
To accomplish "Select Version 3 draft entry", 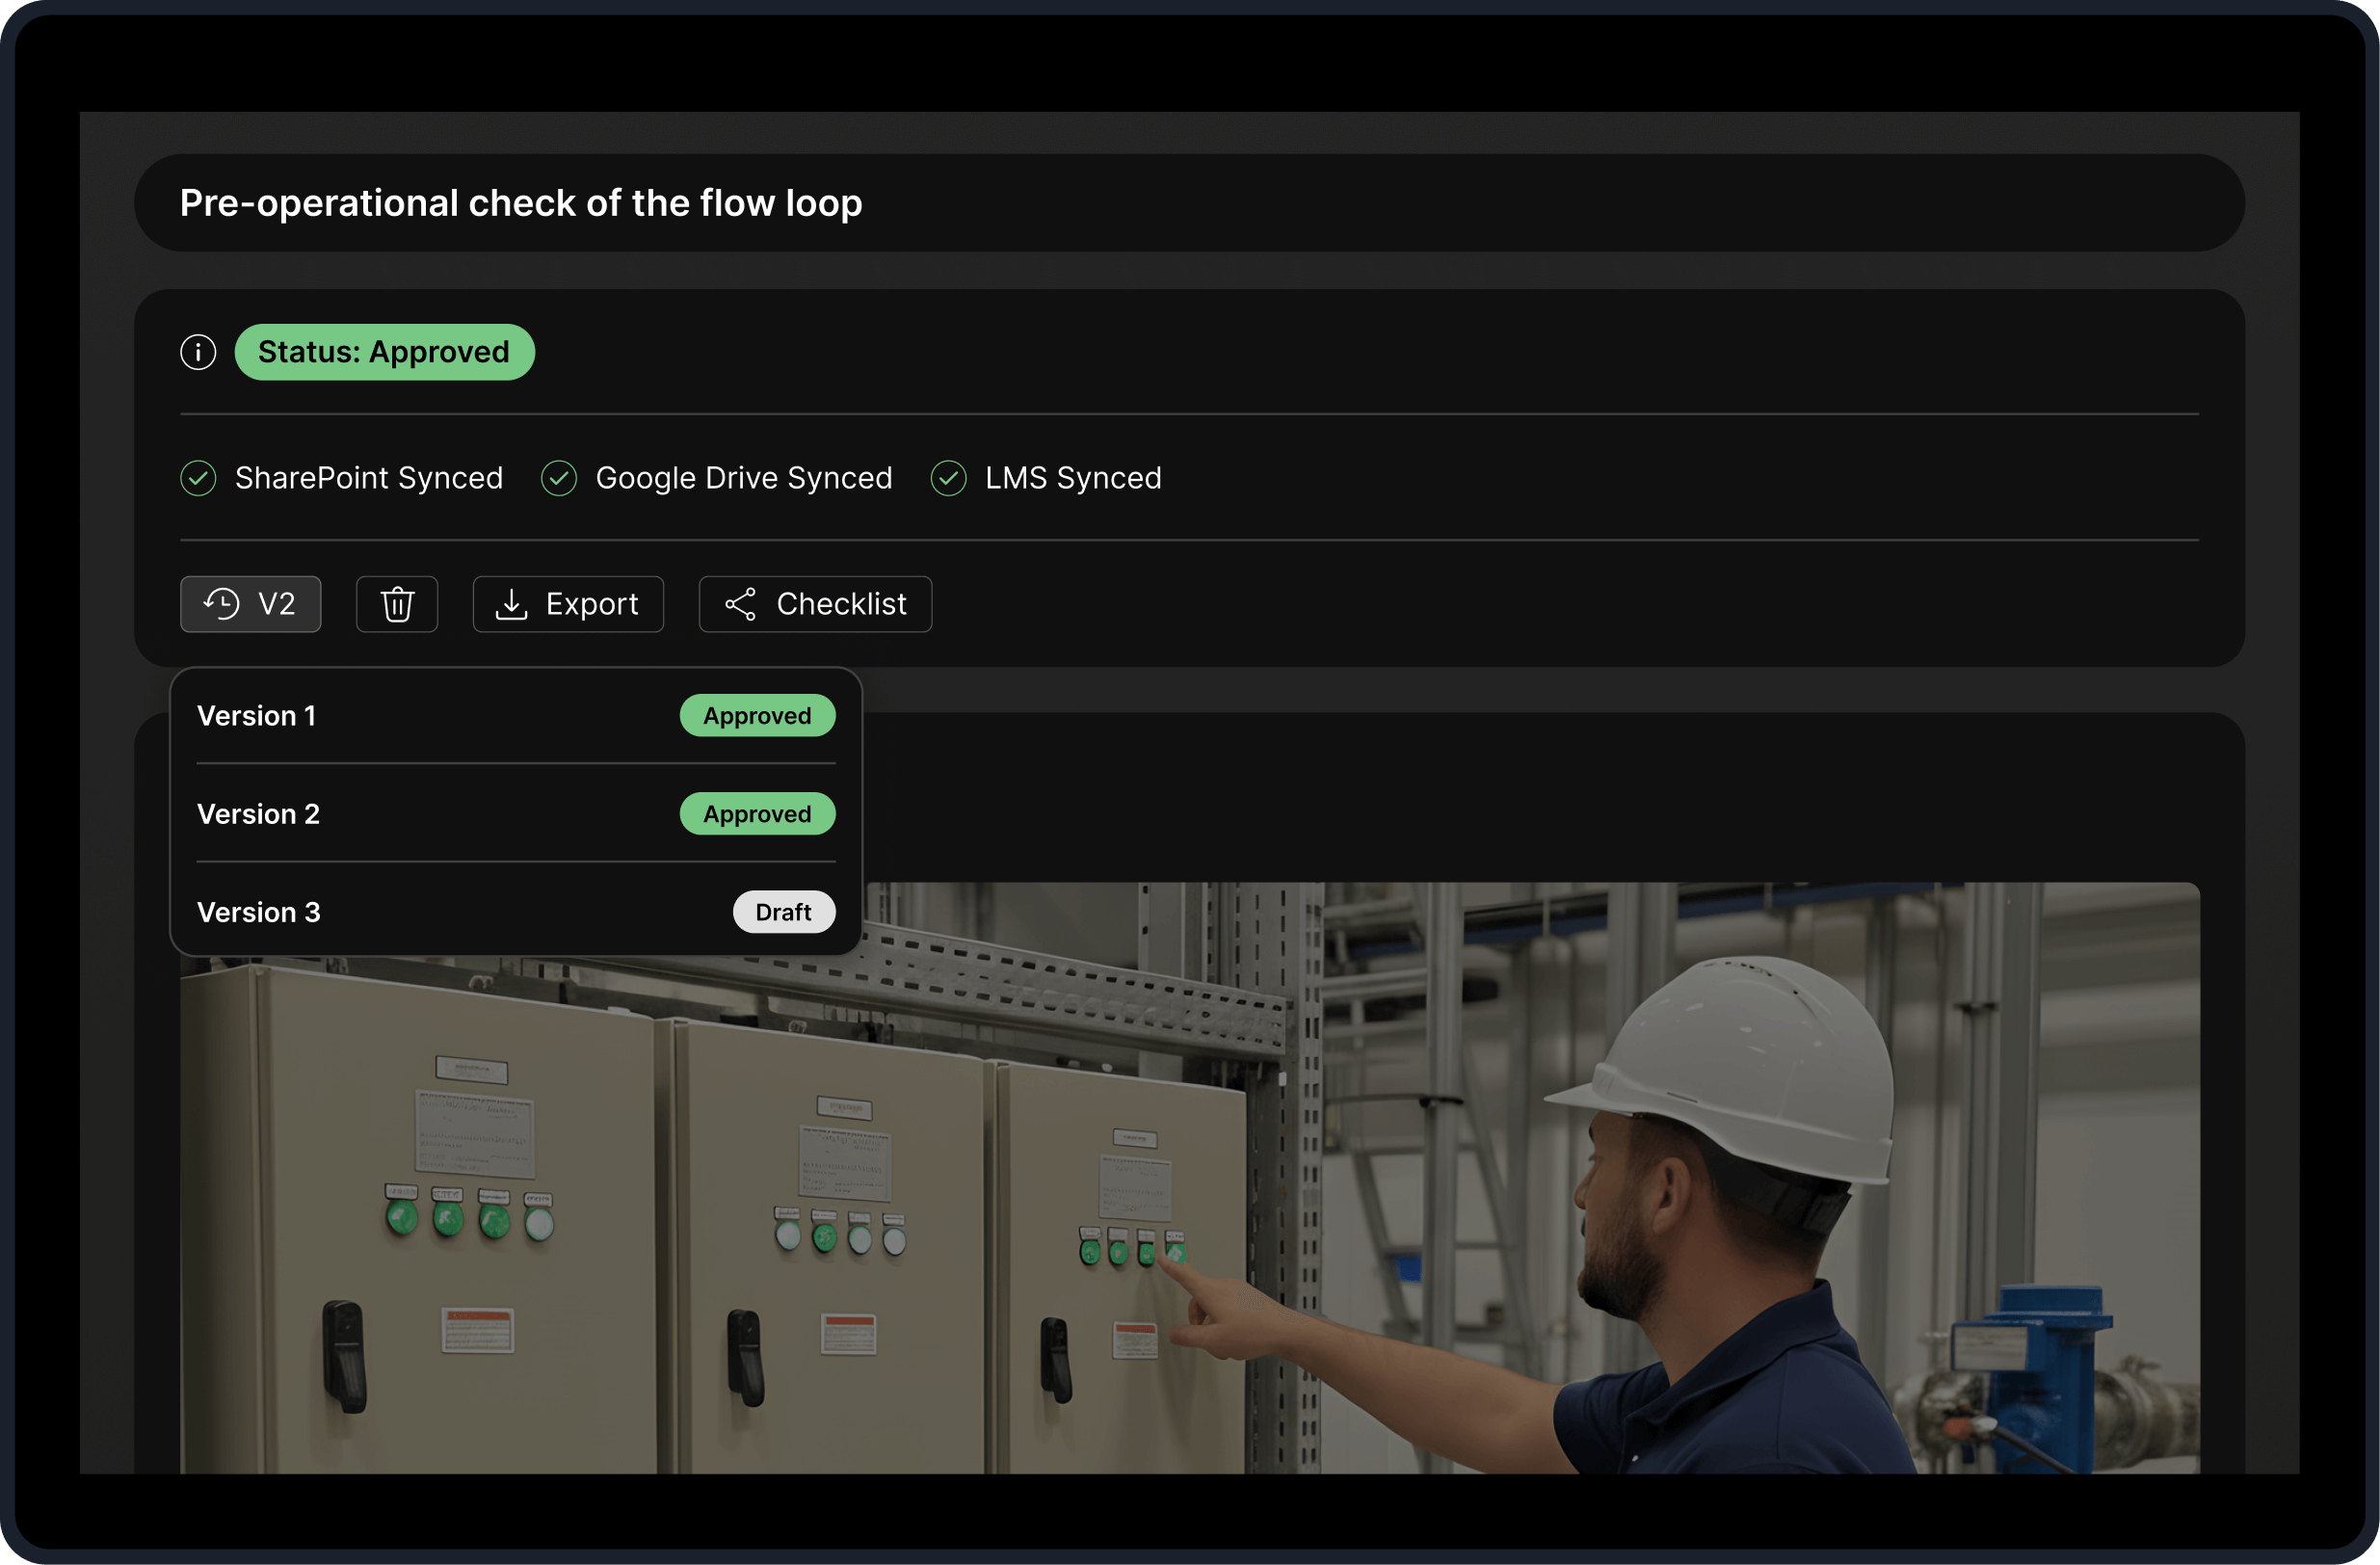I will point(259,912).
